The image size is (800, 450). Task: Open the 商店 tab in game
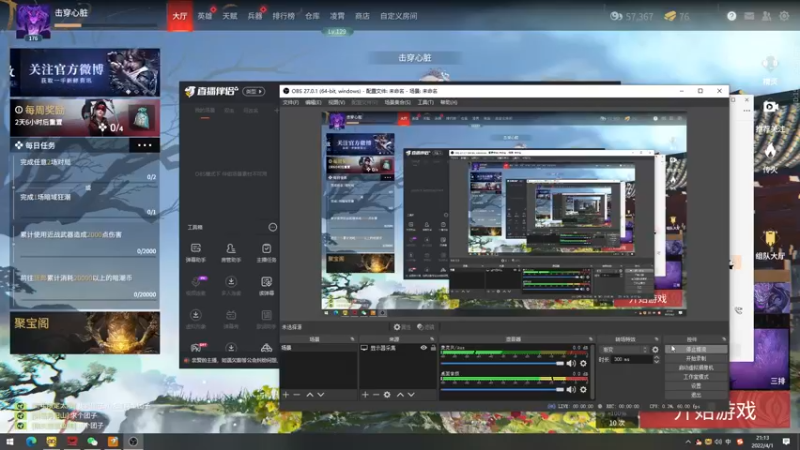tap(362, 16)
